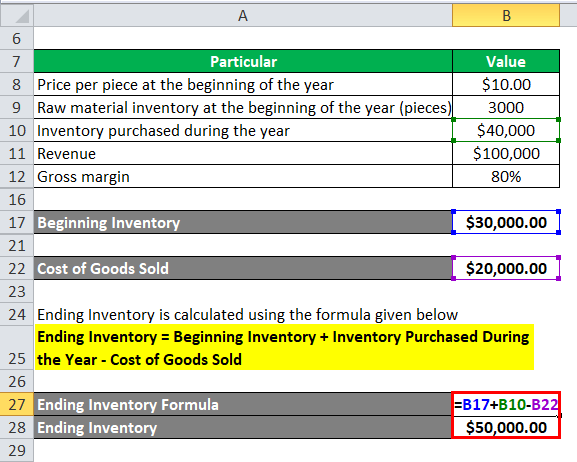This screenshot has height=462, width=577.
Task: Select the 80% value cell
Action: click(x=506, y=176)
